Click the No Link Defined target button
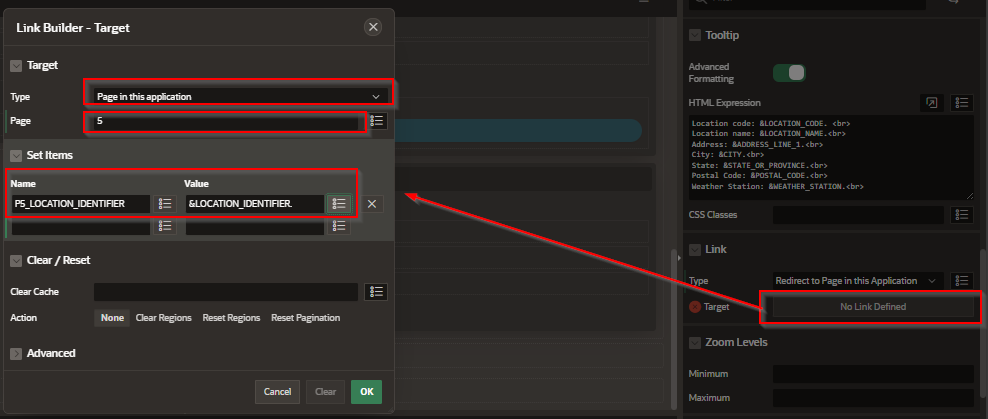This screenshot has width=988, height=419. pos(873,307)
